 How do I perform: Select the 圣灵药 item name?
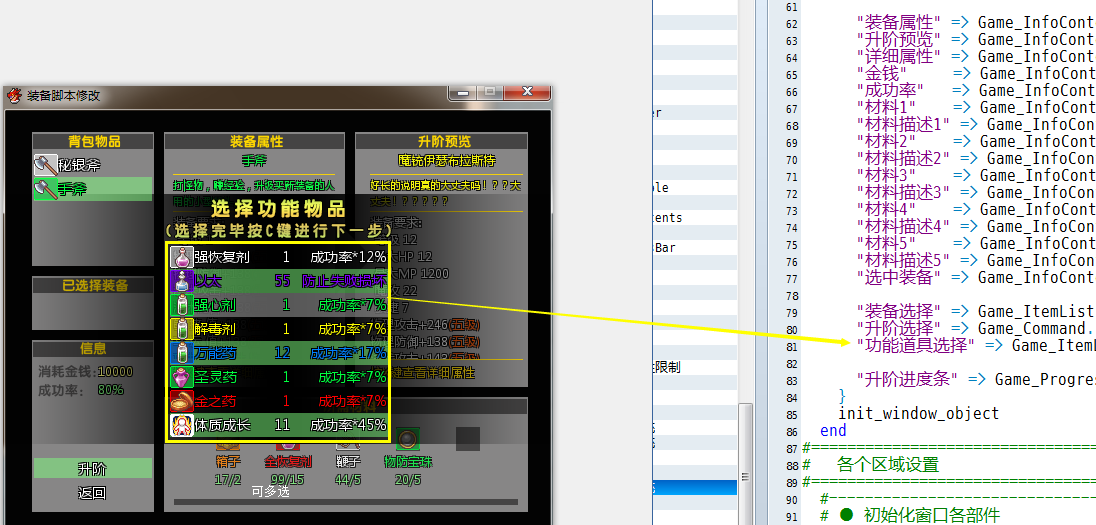pos(215,377)
